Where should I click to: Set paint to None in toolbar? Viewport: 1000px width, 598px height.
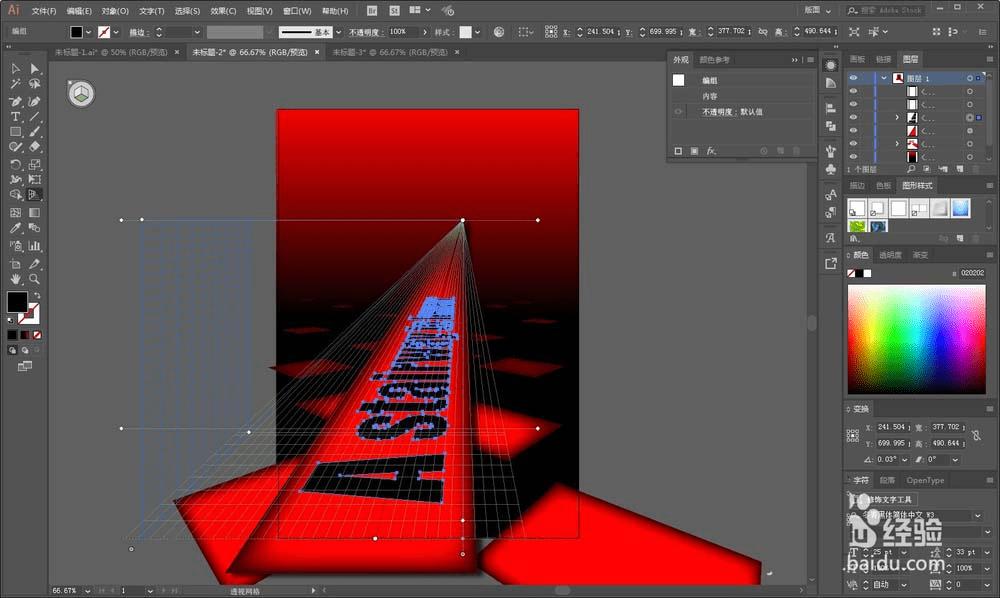(37, 335)
